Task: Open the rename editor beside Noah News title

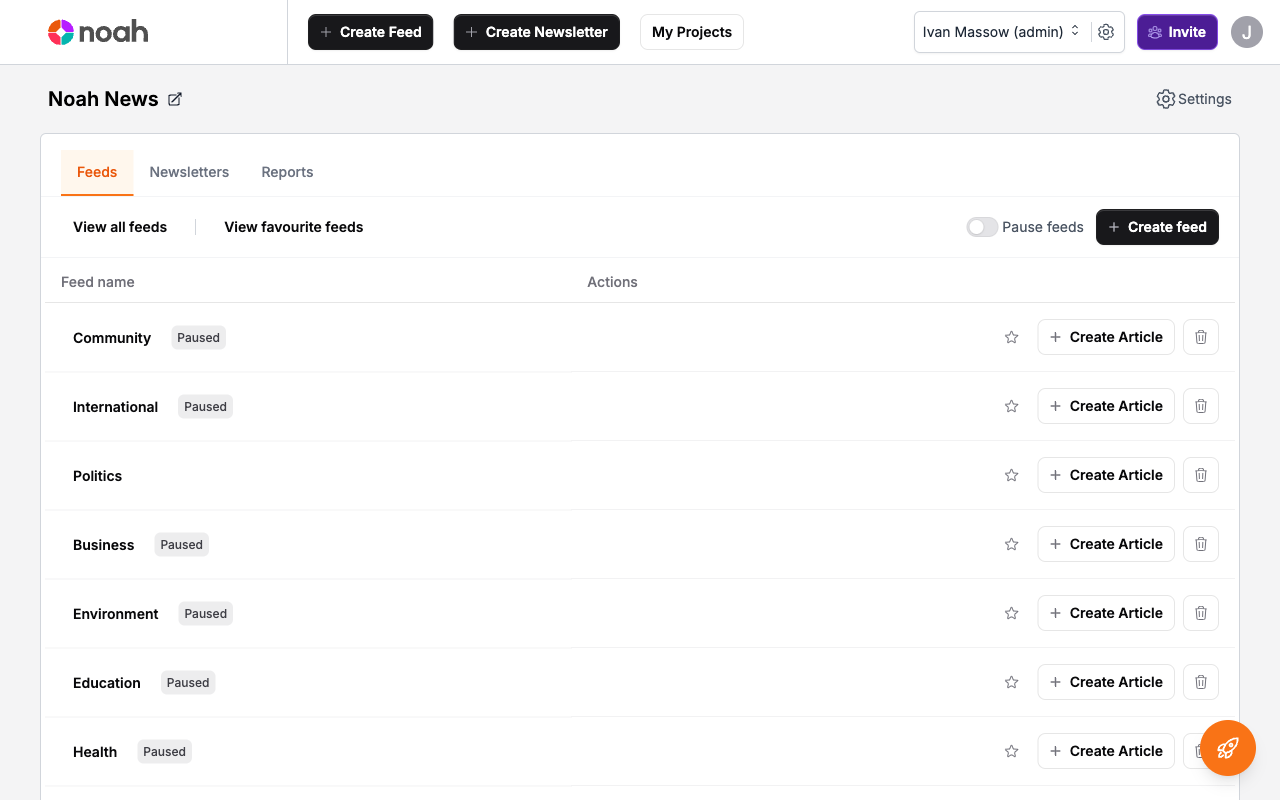Action: [175, 99]
